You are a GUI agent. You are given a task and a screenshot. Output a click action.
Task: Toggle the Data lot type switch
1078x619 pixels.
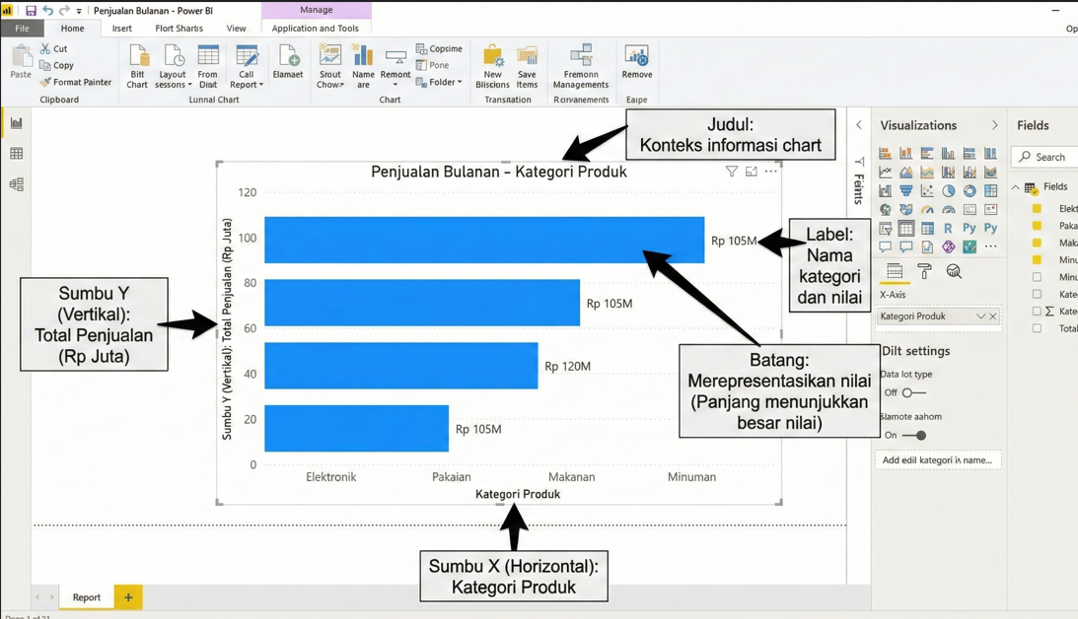click(912, 393)
